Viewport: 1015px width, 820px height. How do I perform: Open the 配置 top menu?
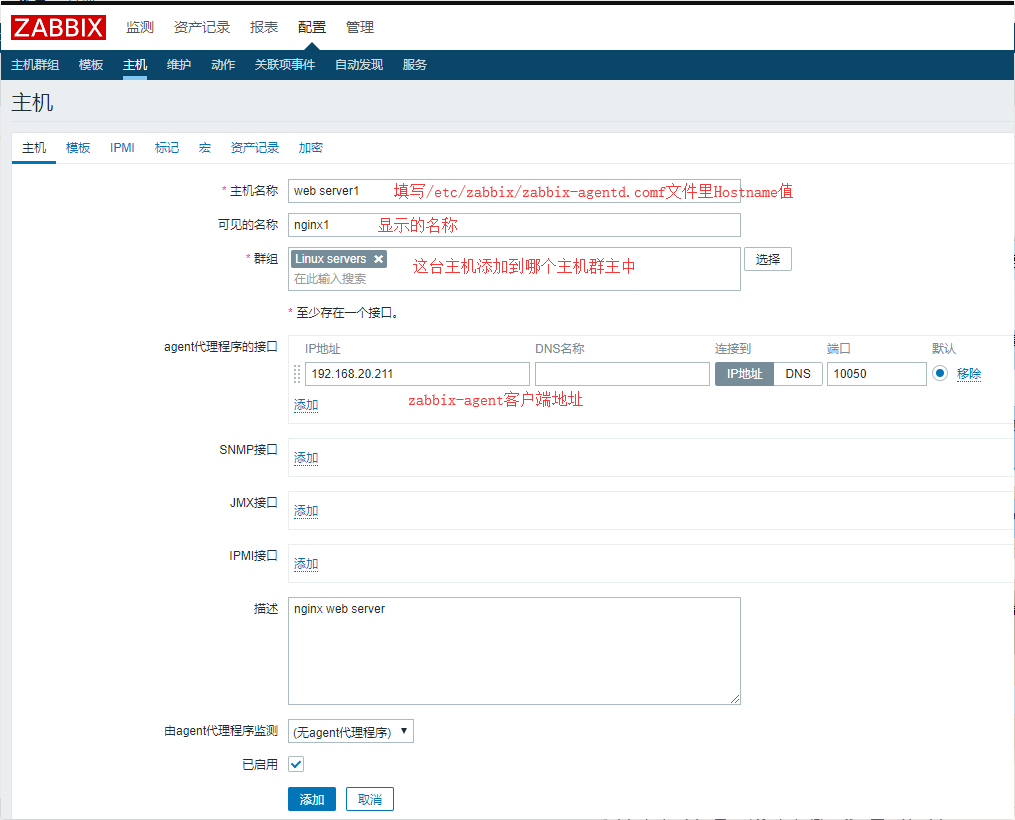(312, 27)
